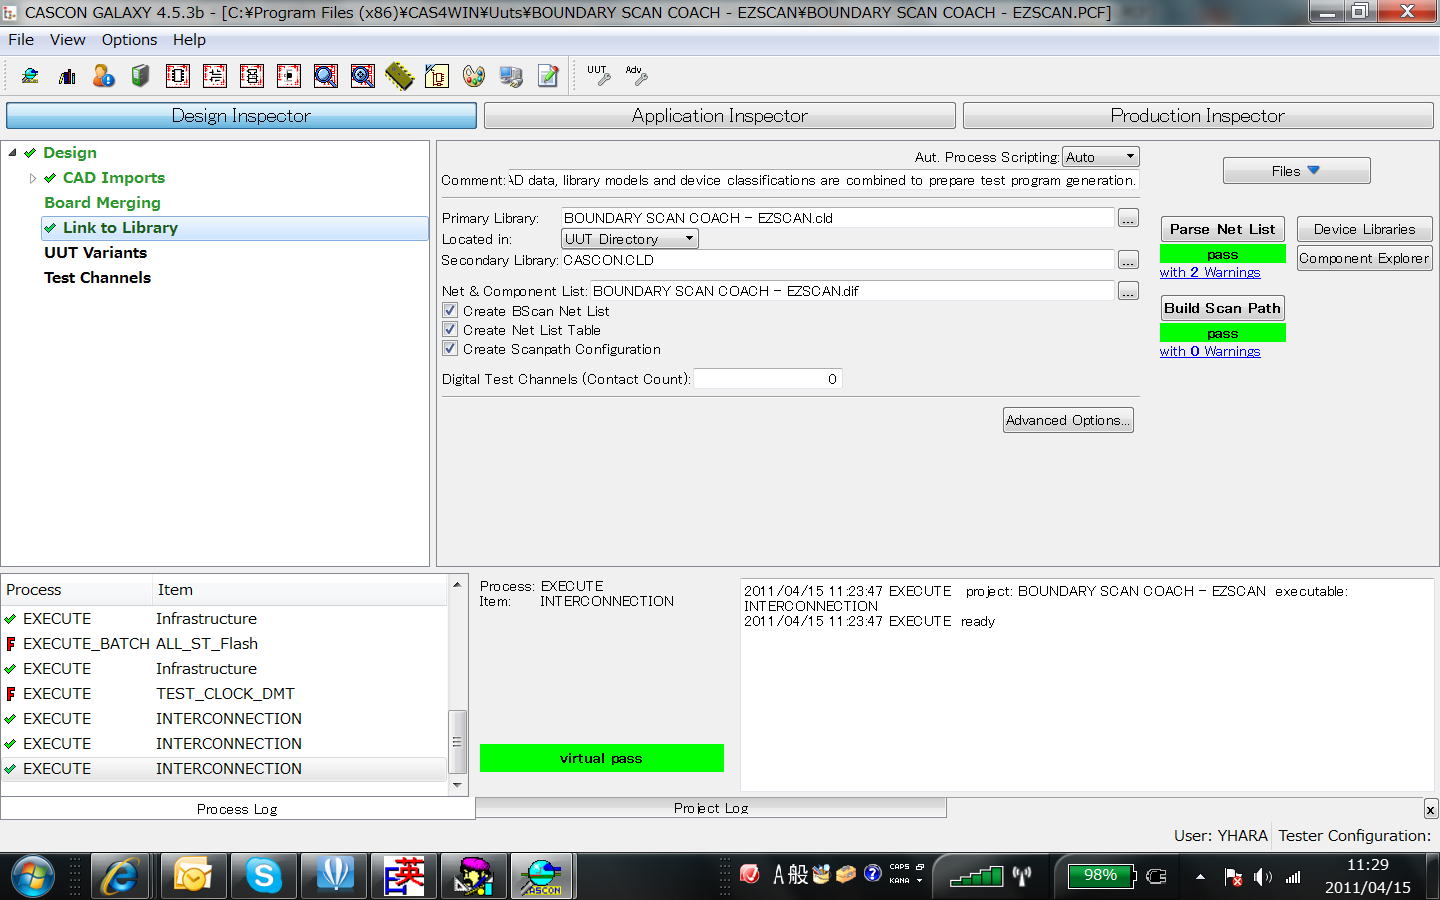Image resolution: width=1440 pixels, height=900 pixels.
Task: Open the user info toolbar icon
Action: 104,76
